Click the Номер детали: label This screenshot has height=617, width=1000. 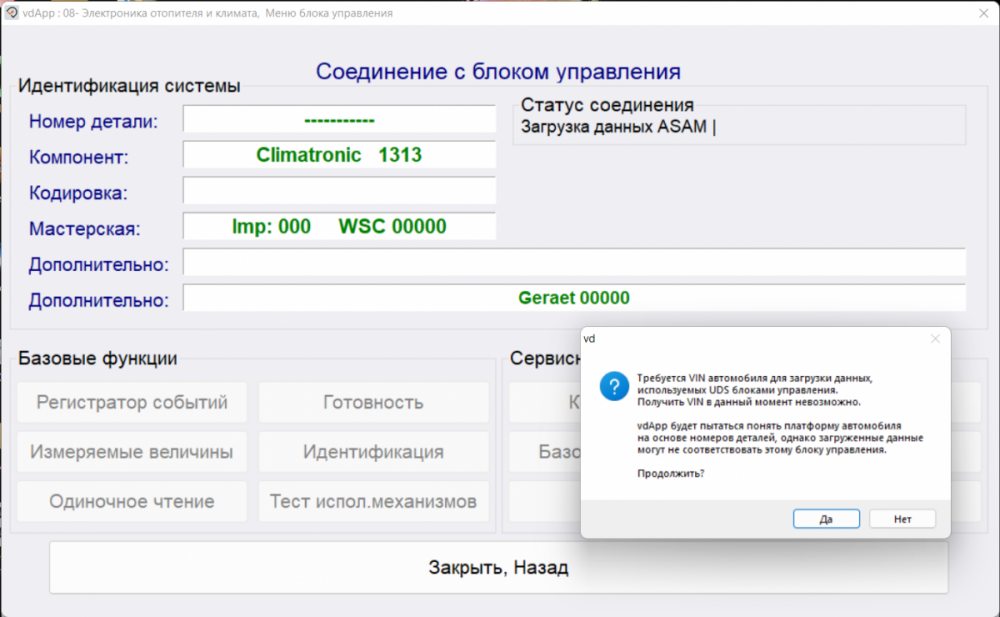click(93, 121)
